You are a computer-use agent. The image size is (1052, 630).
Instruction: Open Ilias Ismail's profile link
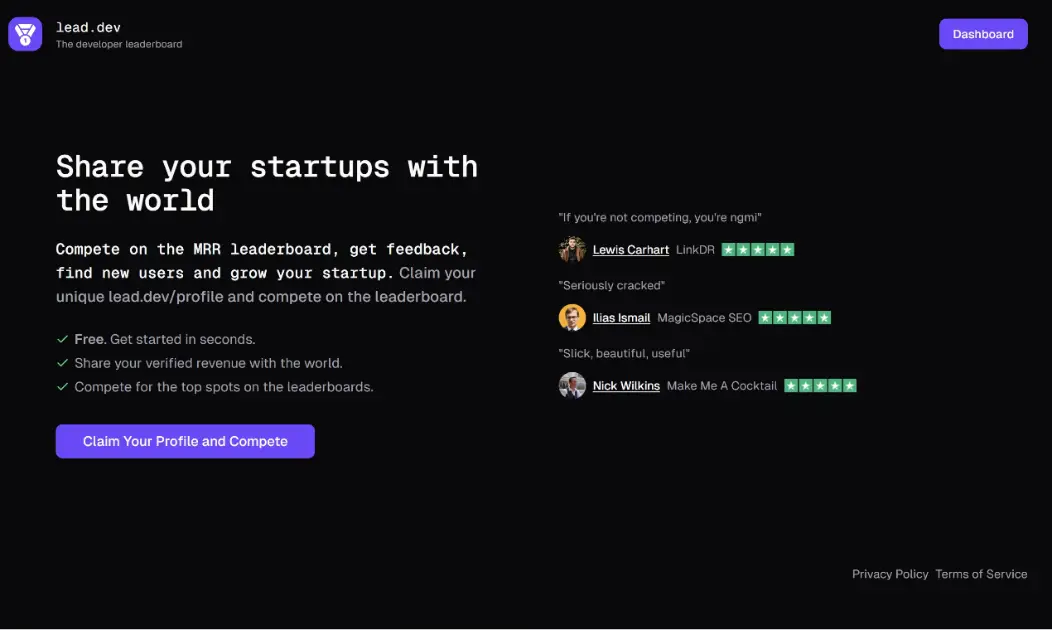623,317
